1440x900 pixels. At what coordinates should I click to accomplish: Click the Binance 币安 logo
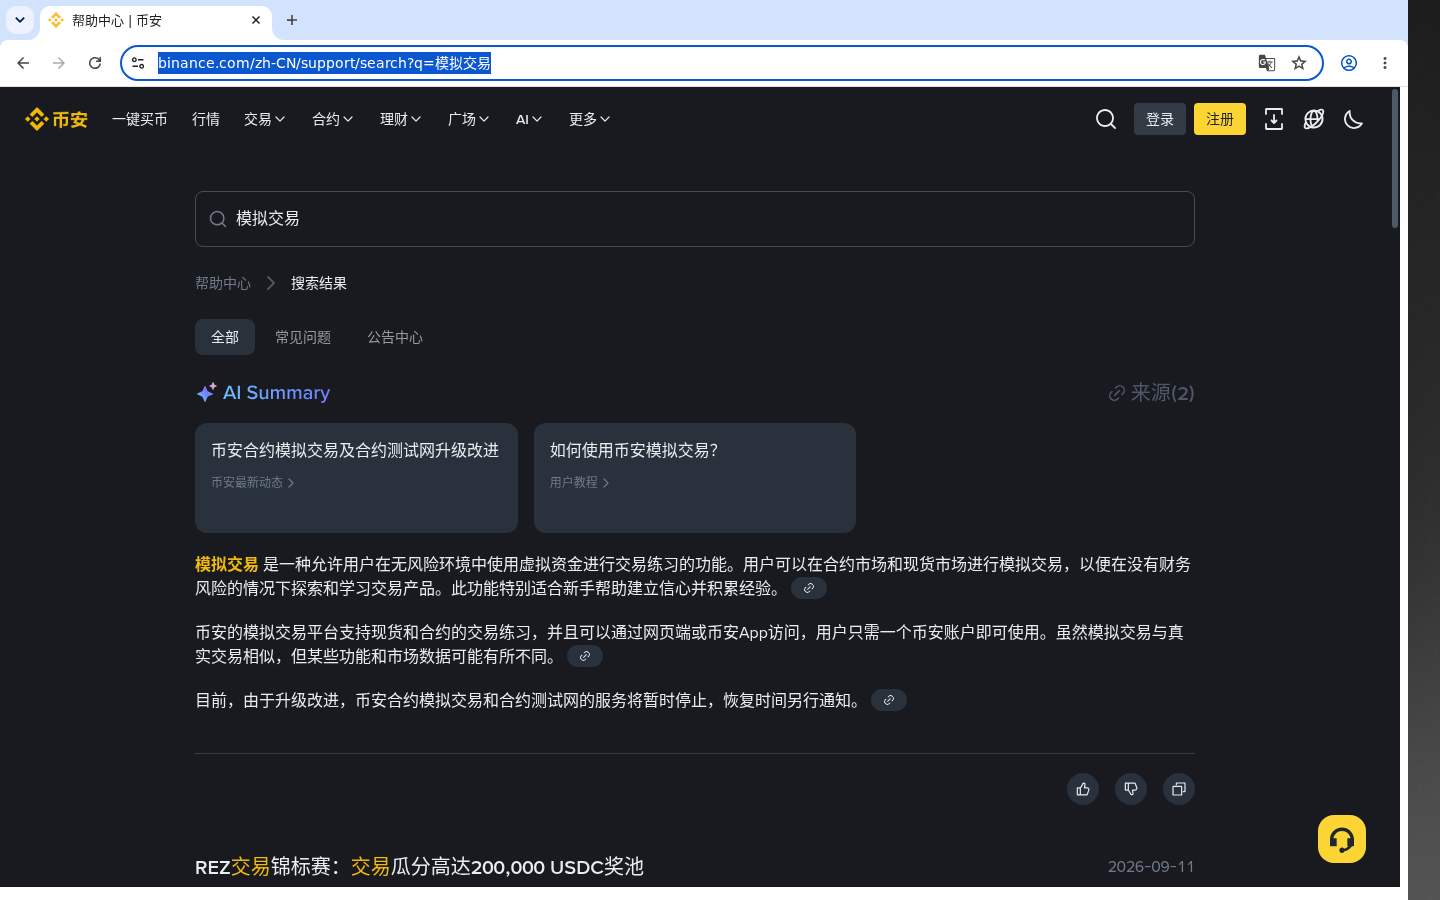[56, 119]
